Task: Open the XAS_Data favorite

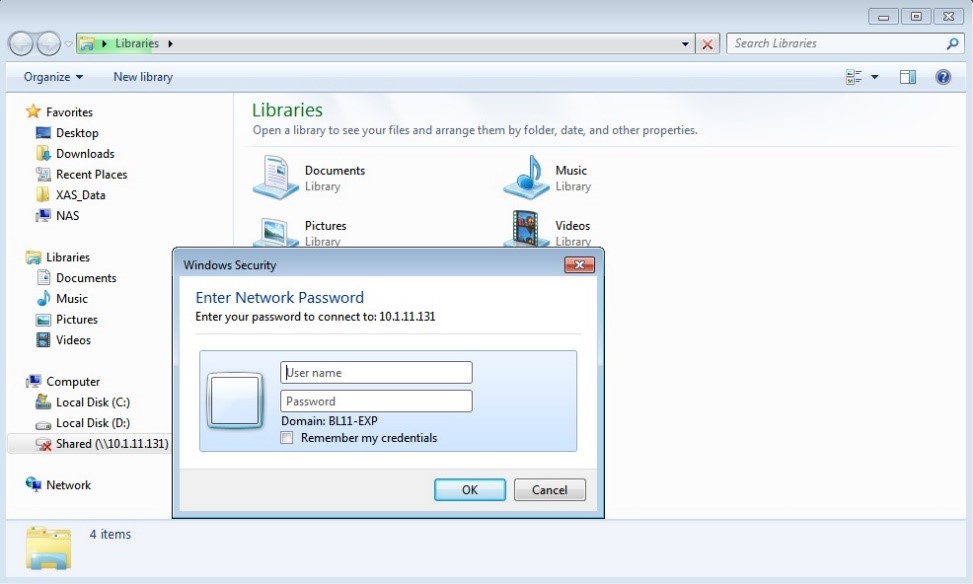Action: (x=81, y=195)
